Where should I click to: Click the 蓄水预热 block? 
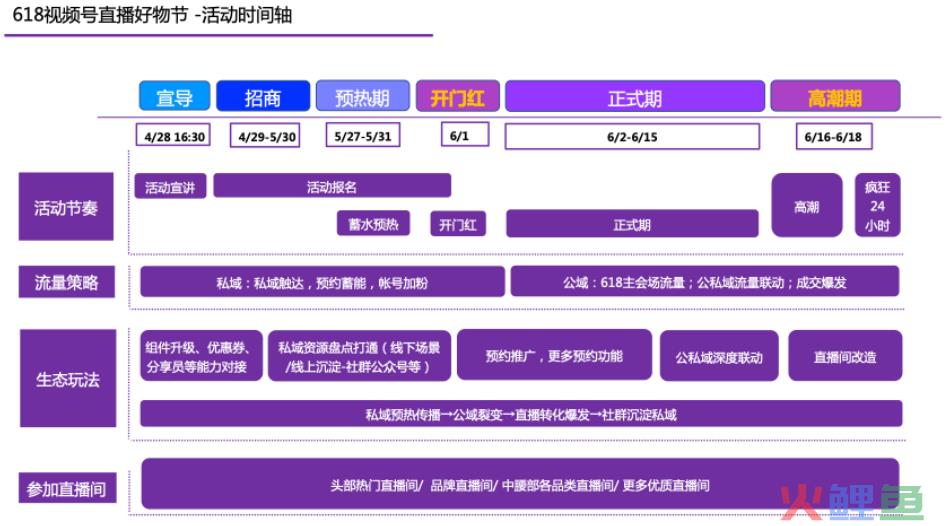[373, 223]
